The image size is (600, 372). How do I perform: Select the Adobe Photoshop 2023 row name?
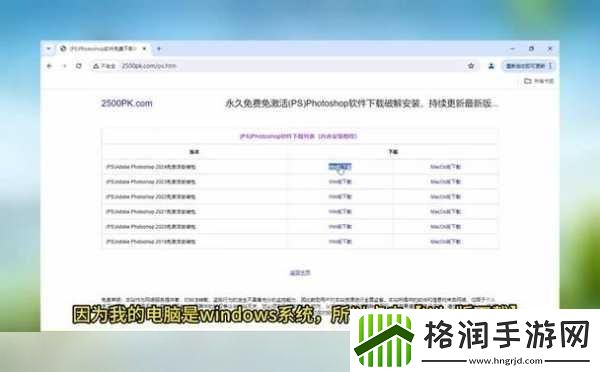point(151,182)
